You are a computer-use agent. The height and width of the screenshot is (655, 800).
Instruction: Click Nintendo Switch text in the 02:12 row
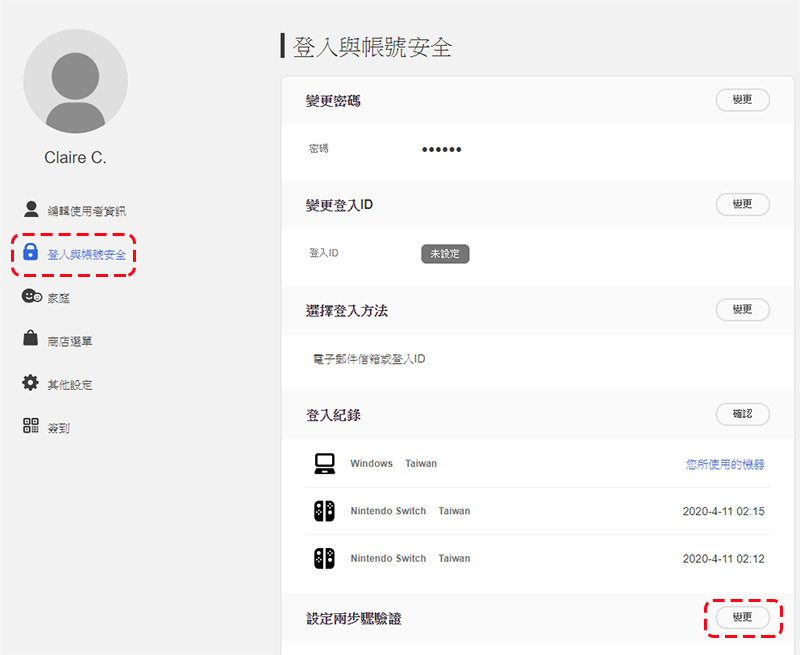(388, 559)
